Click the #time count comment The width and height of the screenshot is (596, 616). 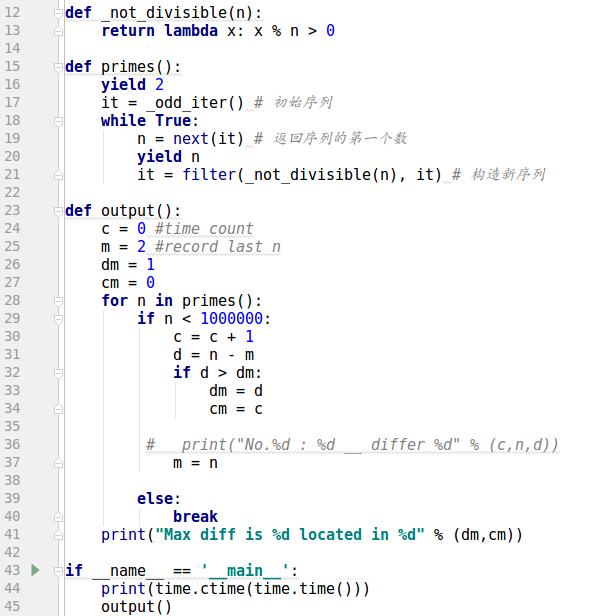point(204,229)
